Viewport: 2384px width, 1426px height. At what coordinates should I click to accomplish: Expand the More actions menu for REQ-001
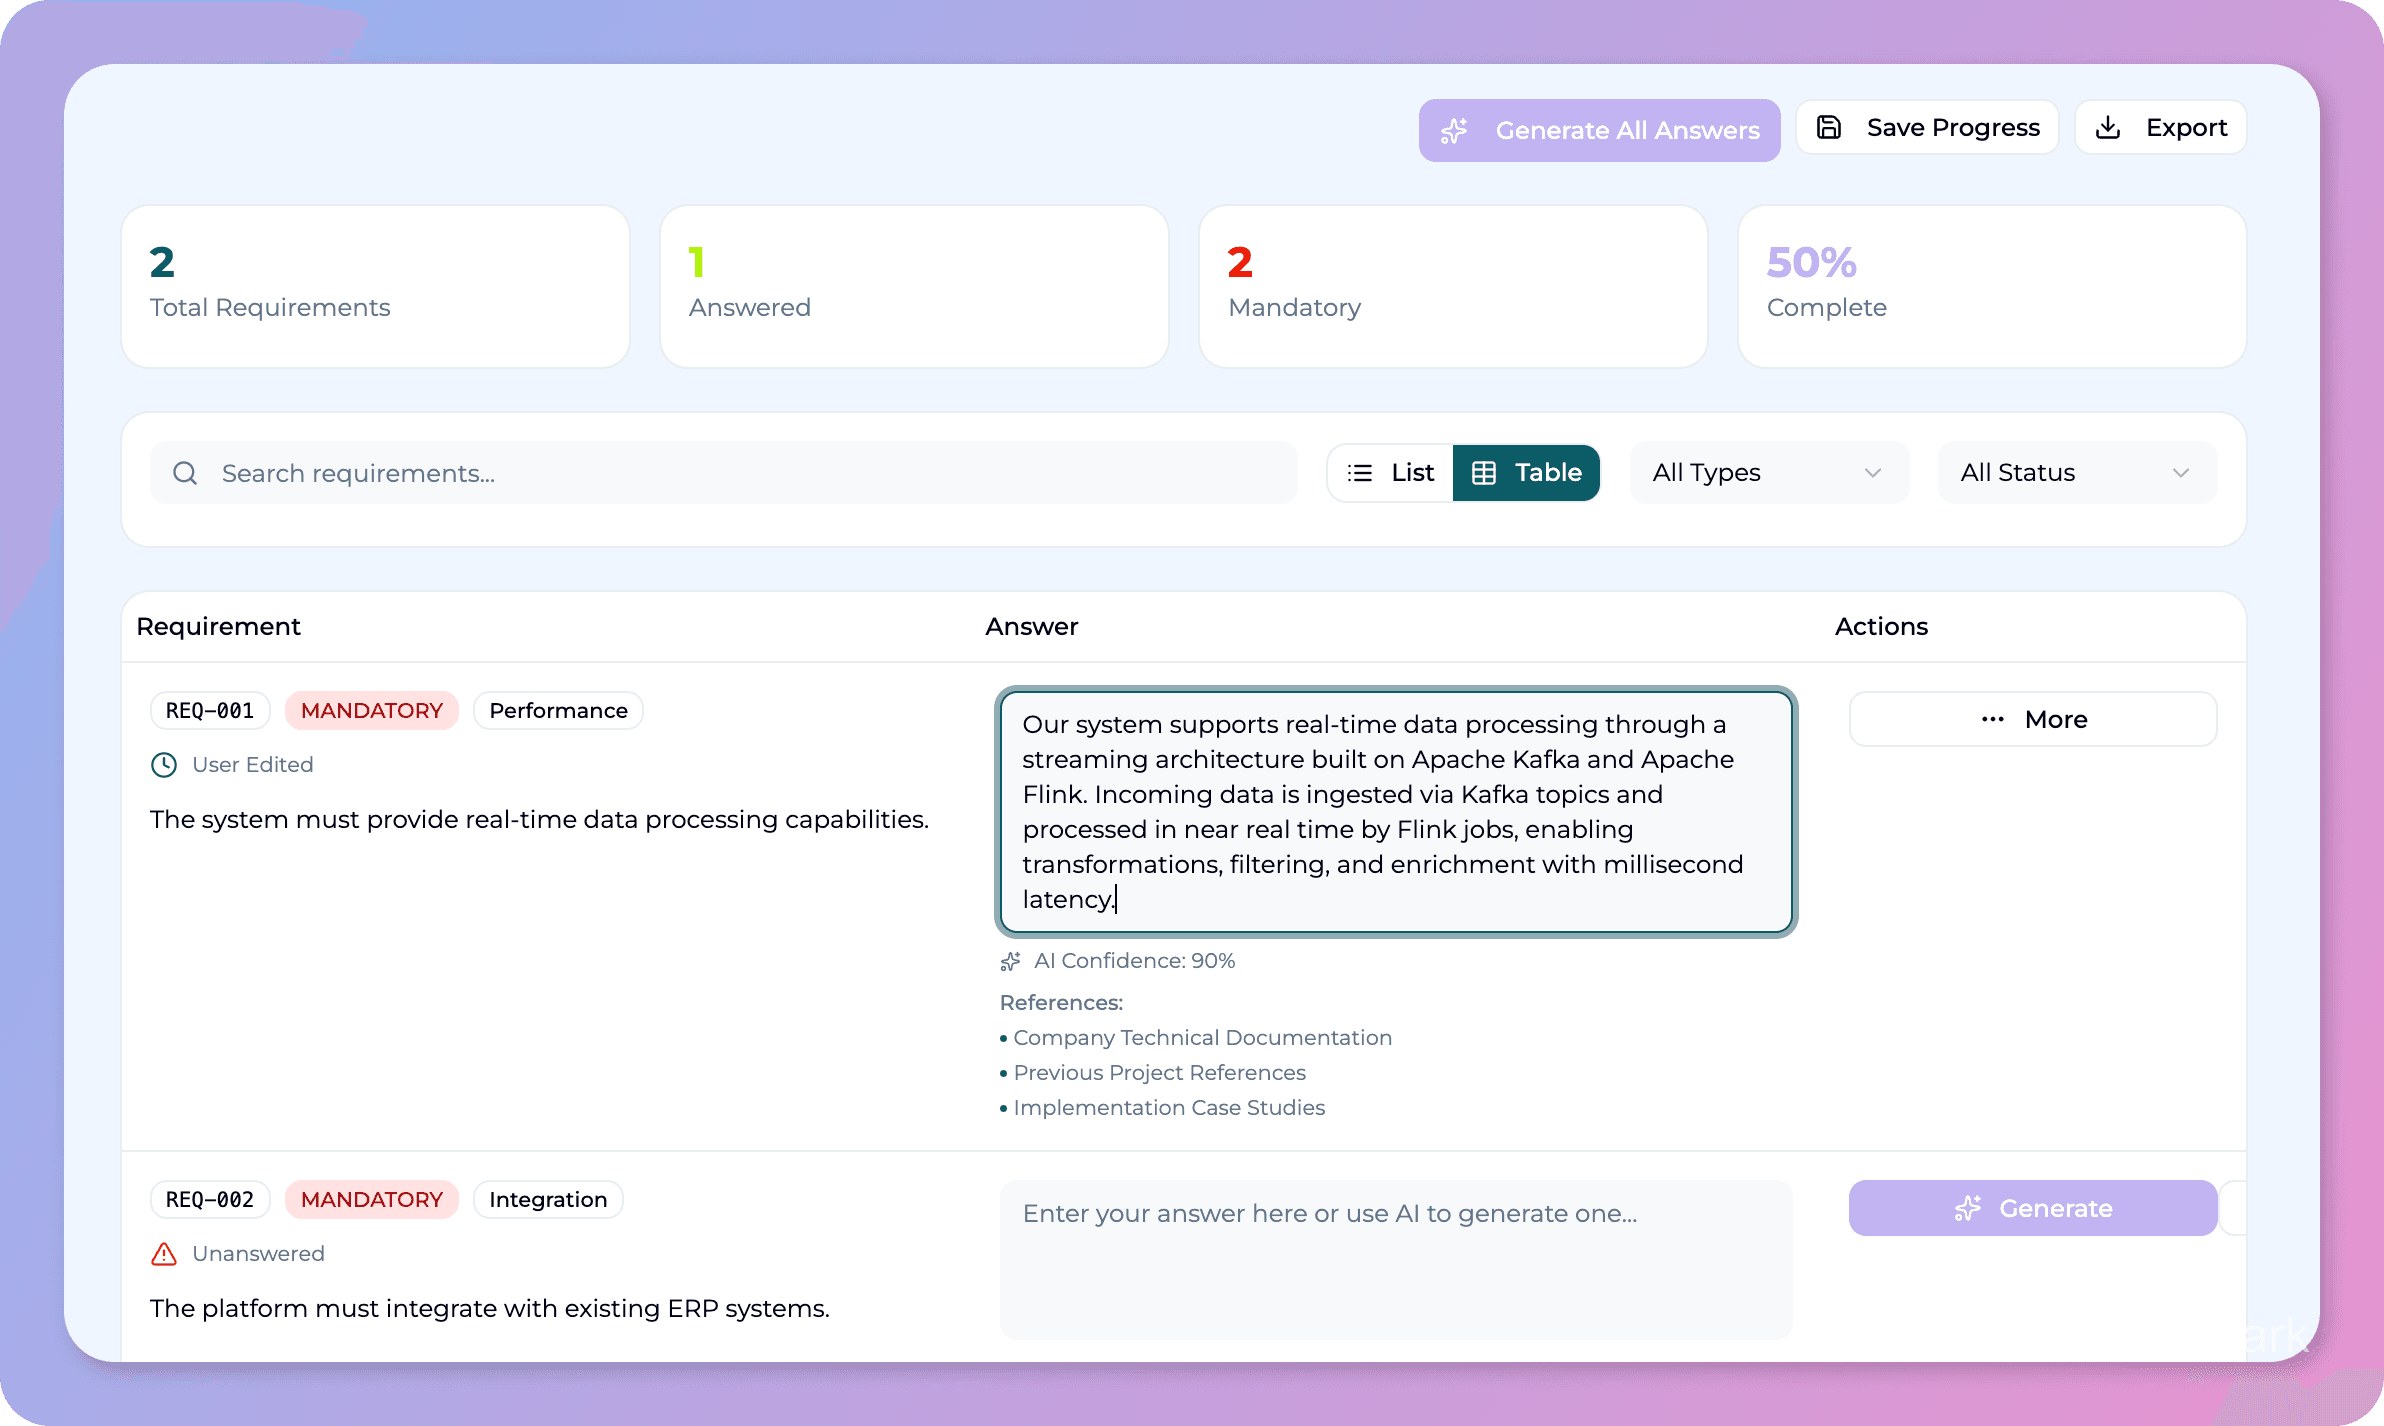click(x=2032, y=720)
